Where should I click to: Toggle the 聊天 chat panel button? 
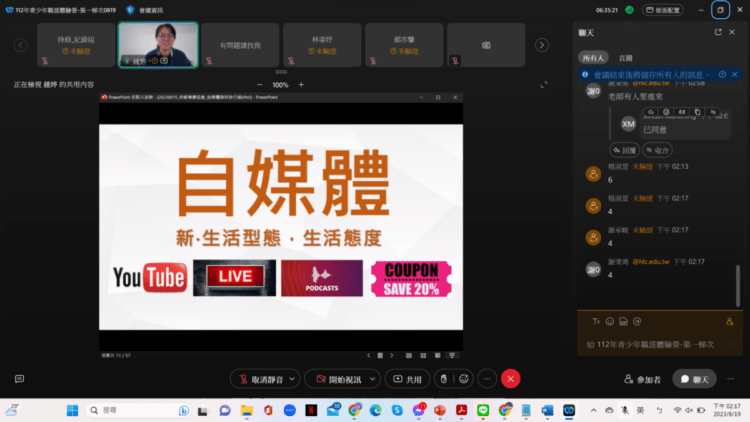(x=695, y=379)
